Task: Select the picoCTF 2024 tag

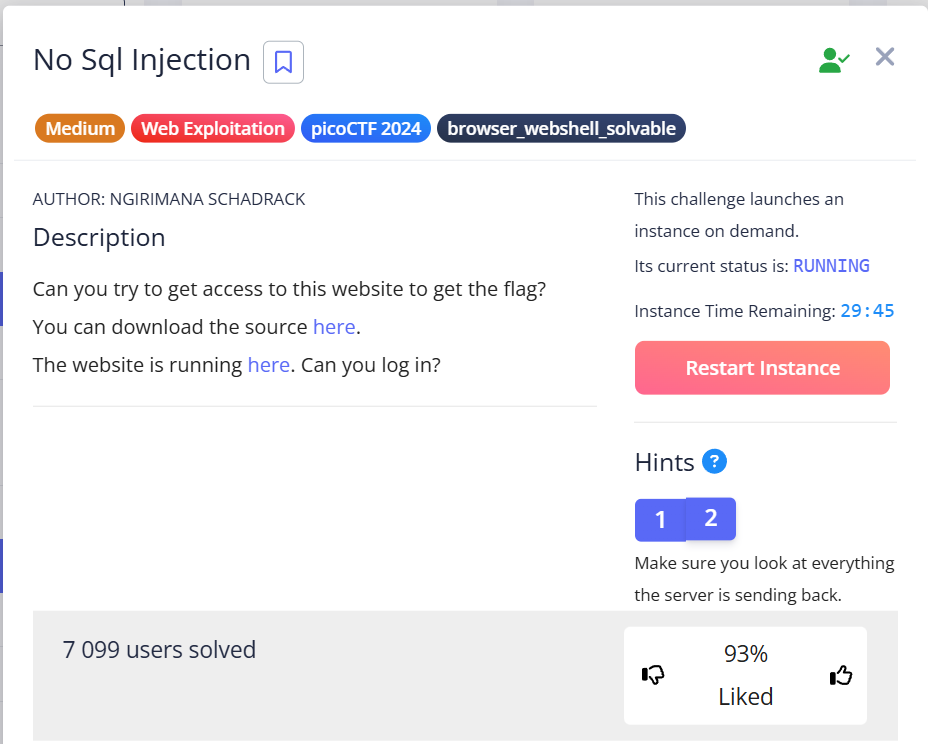Action: click(x=366, y=129)
